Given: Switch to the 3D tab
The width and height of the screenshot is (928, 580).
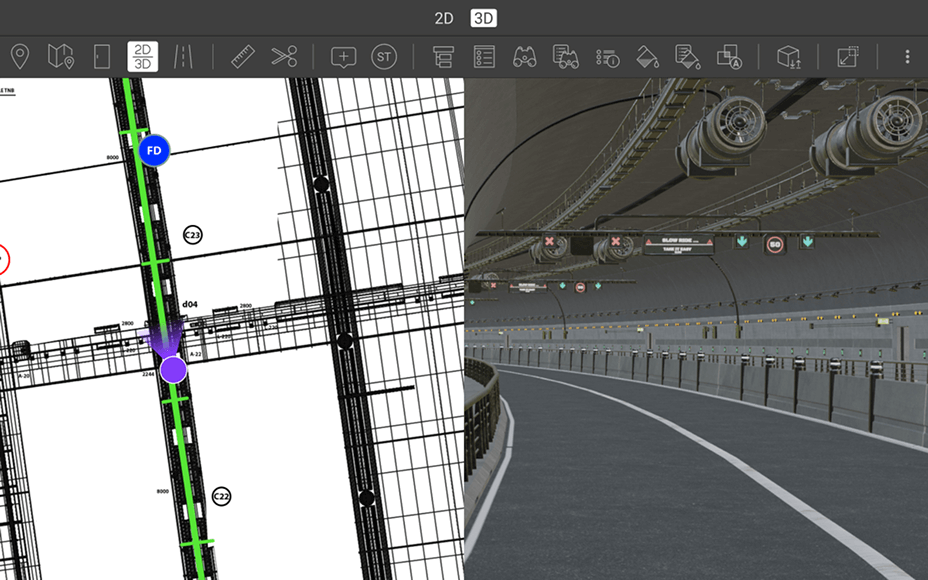Looking at the screenshot, I should tap(482, 17).
